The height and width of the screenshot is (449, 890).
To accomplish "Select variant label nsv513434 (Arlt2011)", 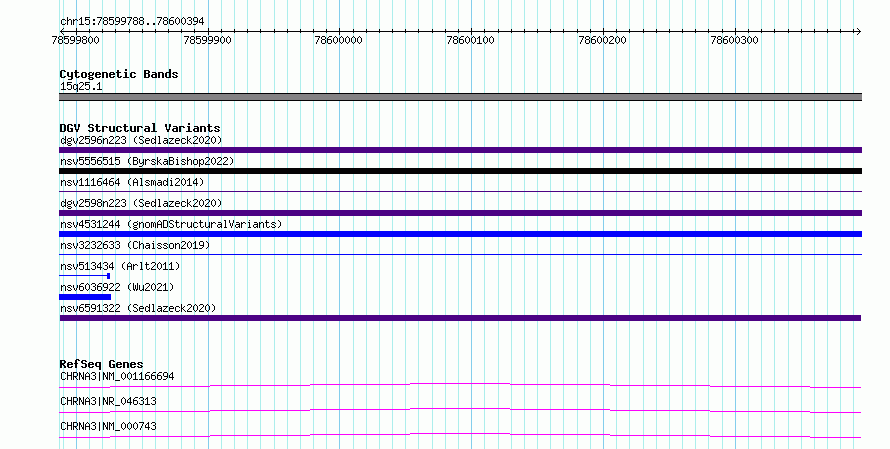I will click(x=120, y=266).
